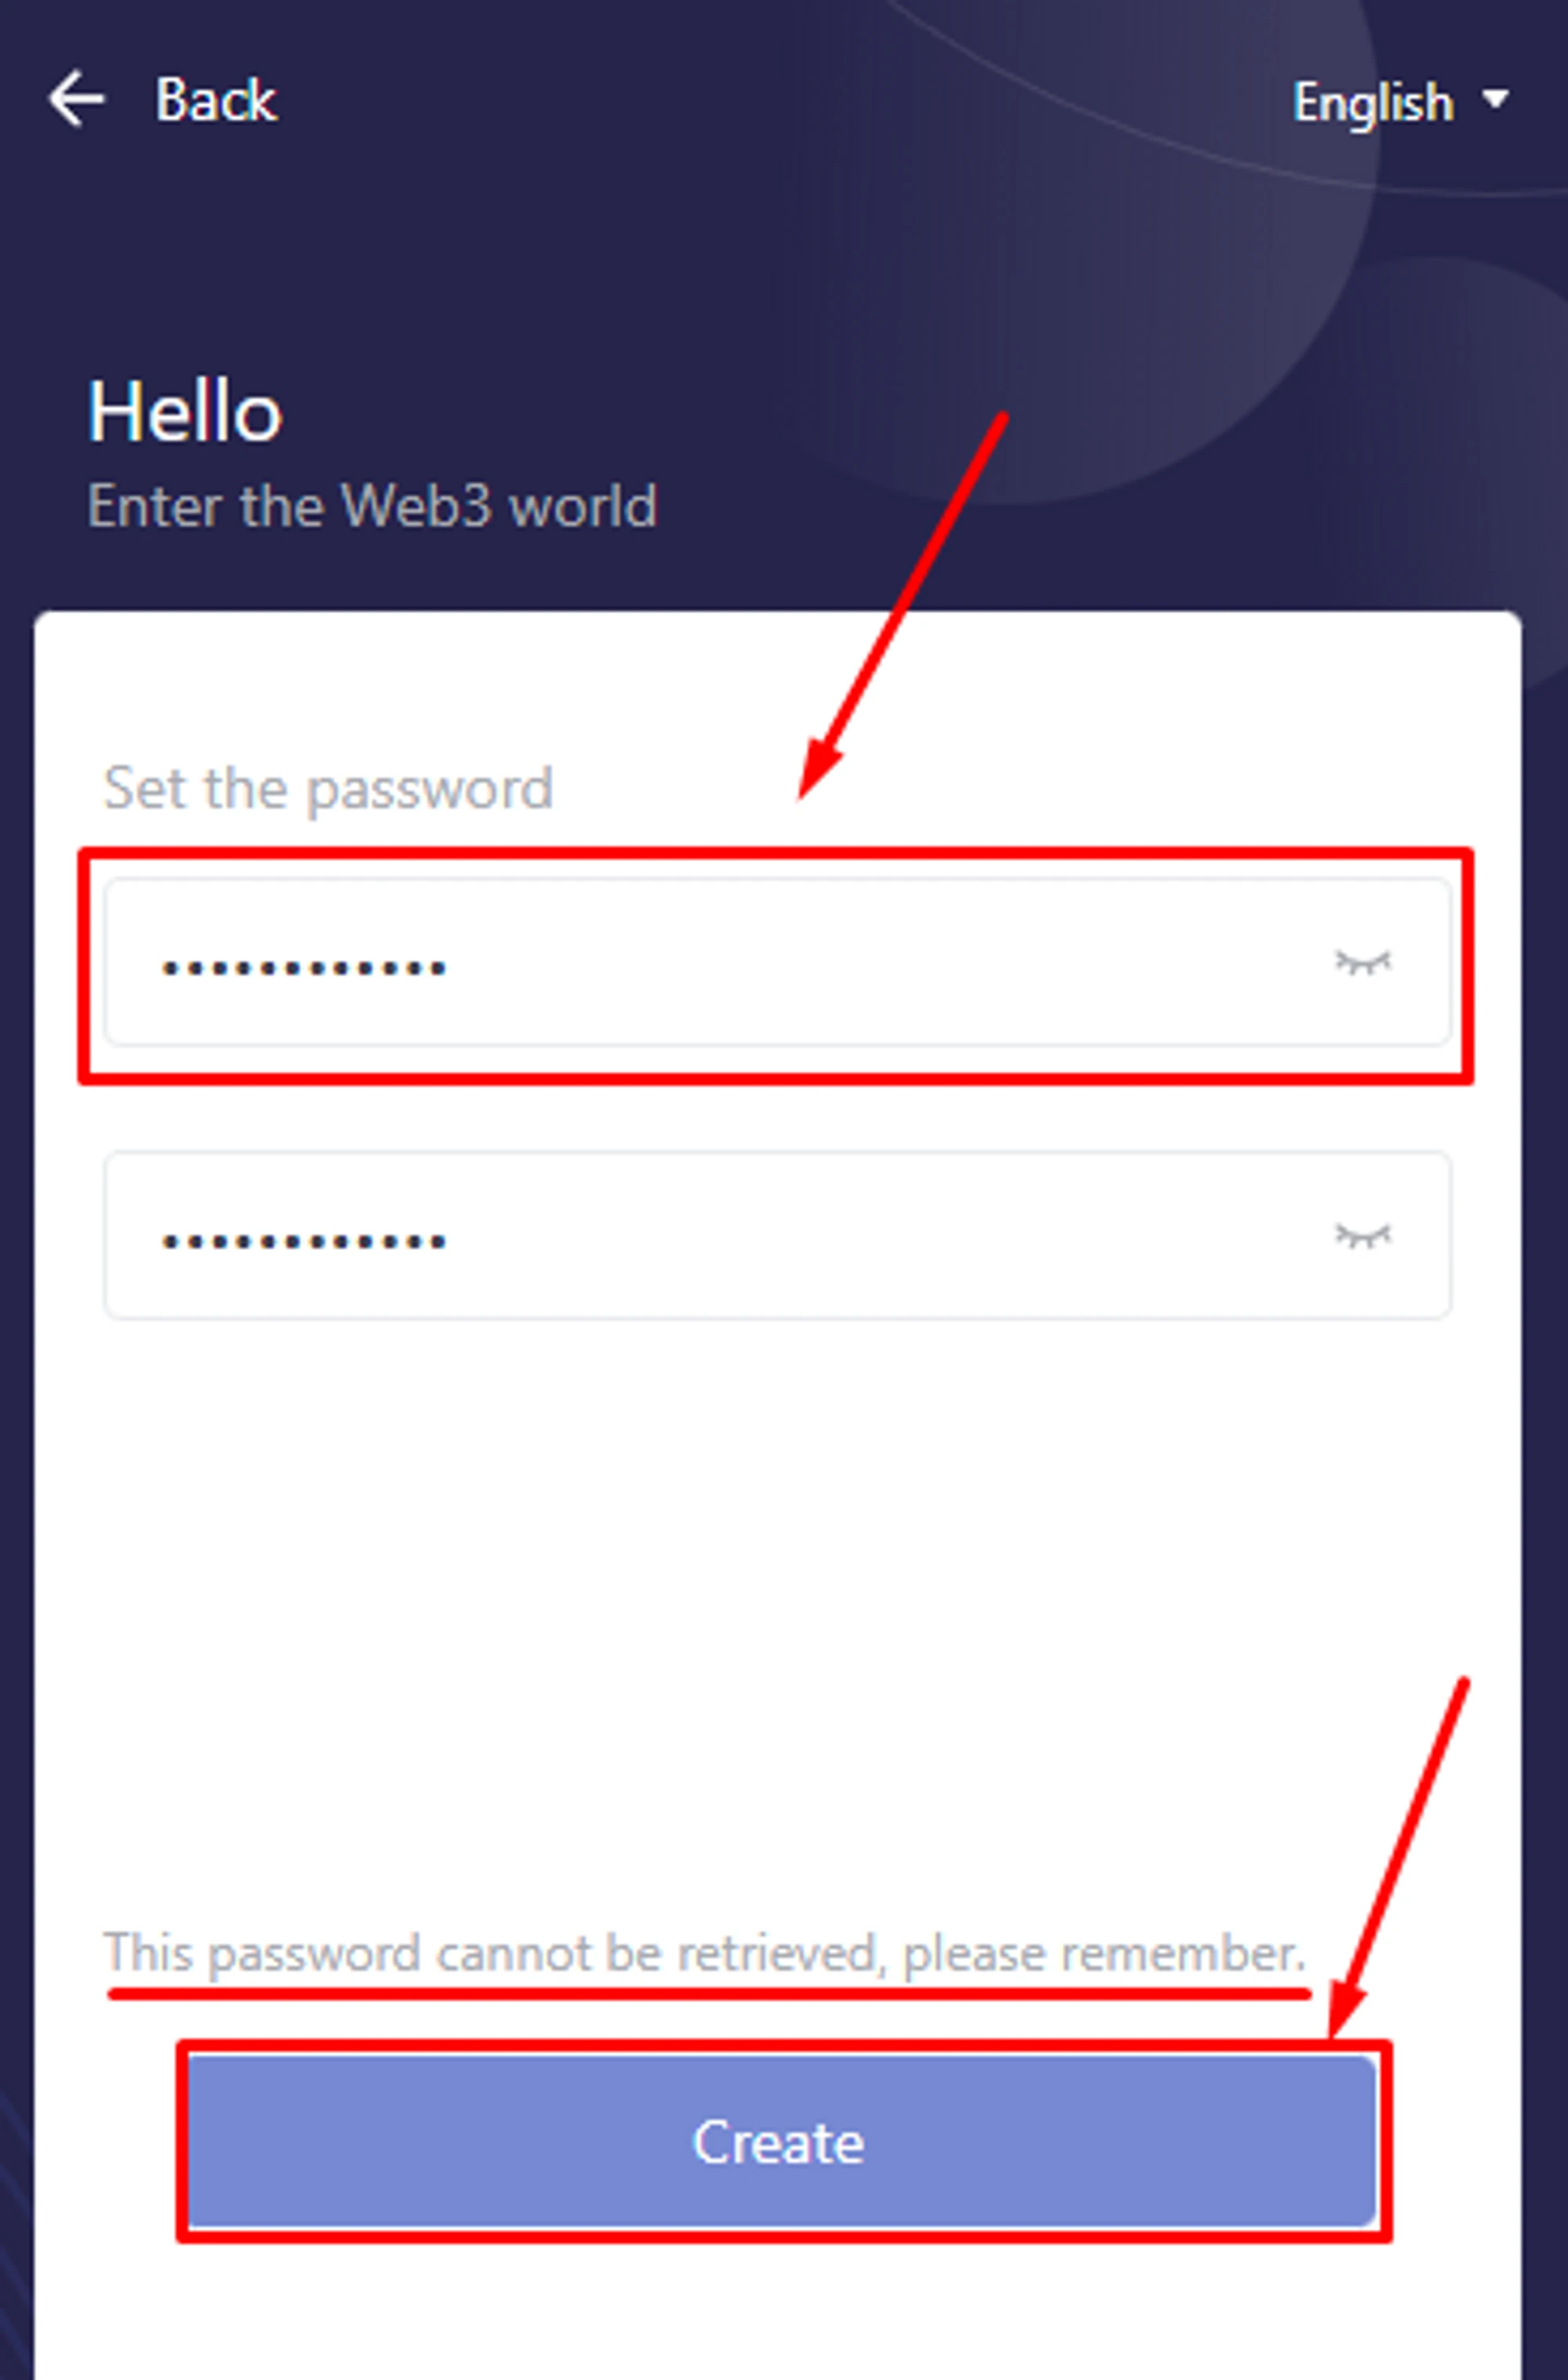This screenshot has width=1568, height=2380.
Task: Click the Enter the Web3 world subtitle
Action: pyautogui.click(x=372, y=506)
